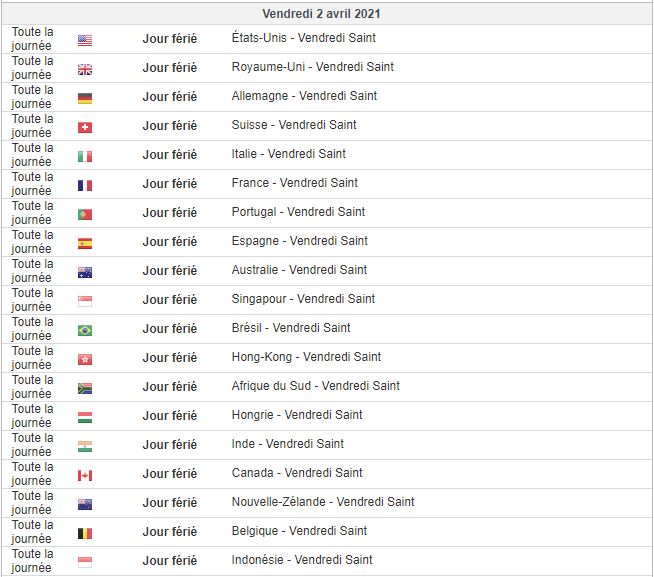Click the Italian flag icon
654x577 pixels.
pos(85,156)
